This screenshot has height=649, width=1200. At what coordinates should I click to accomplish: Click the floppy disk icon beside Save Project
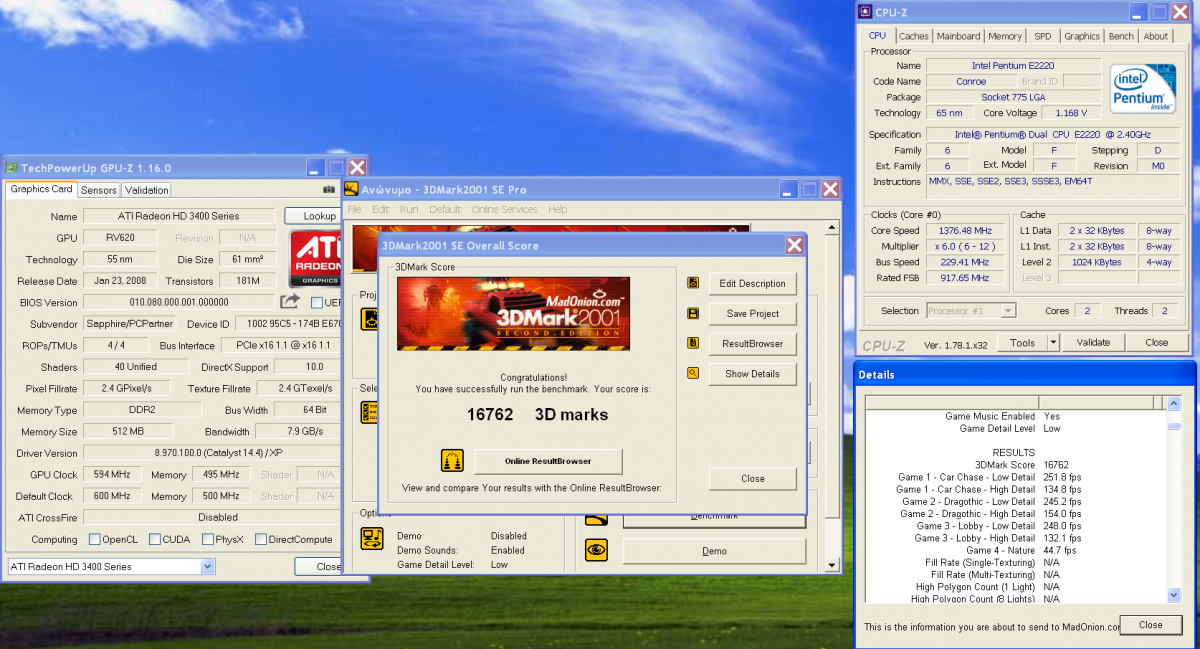coord(693,313)
